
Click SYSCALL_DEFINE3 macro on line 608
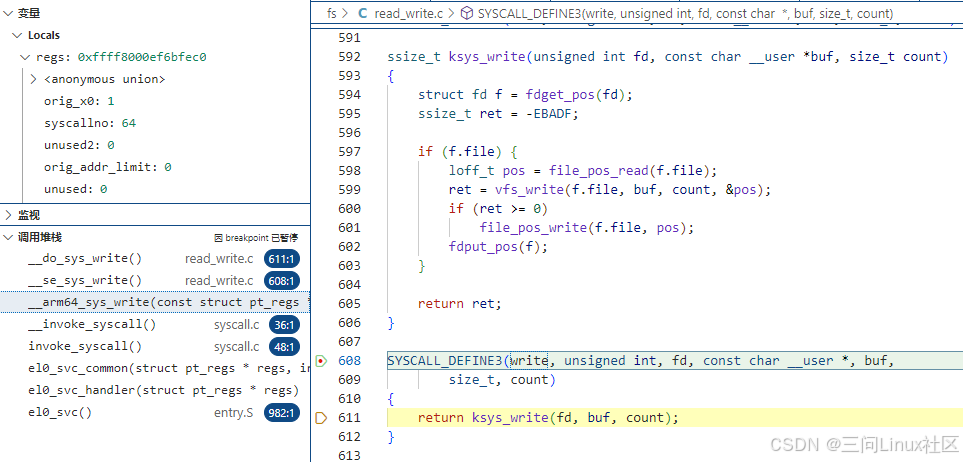445,361
